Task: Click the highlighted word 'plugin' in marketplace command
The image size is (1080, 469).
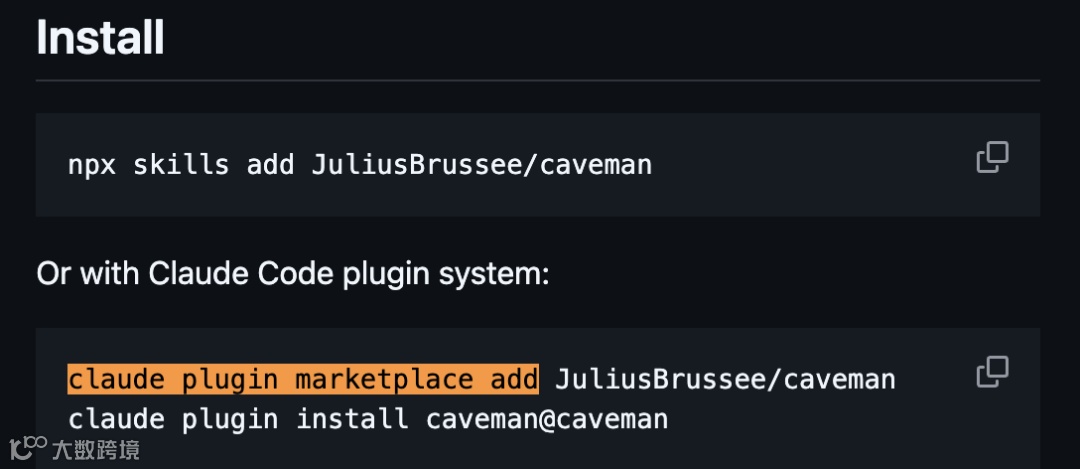Action: tap(230, 380)
